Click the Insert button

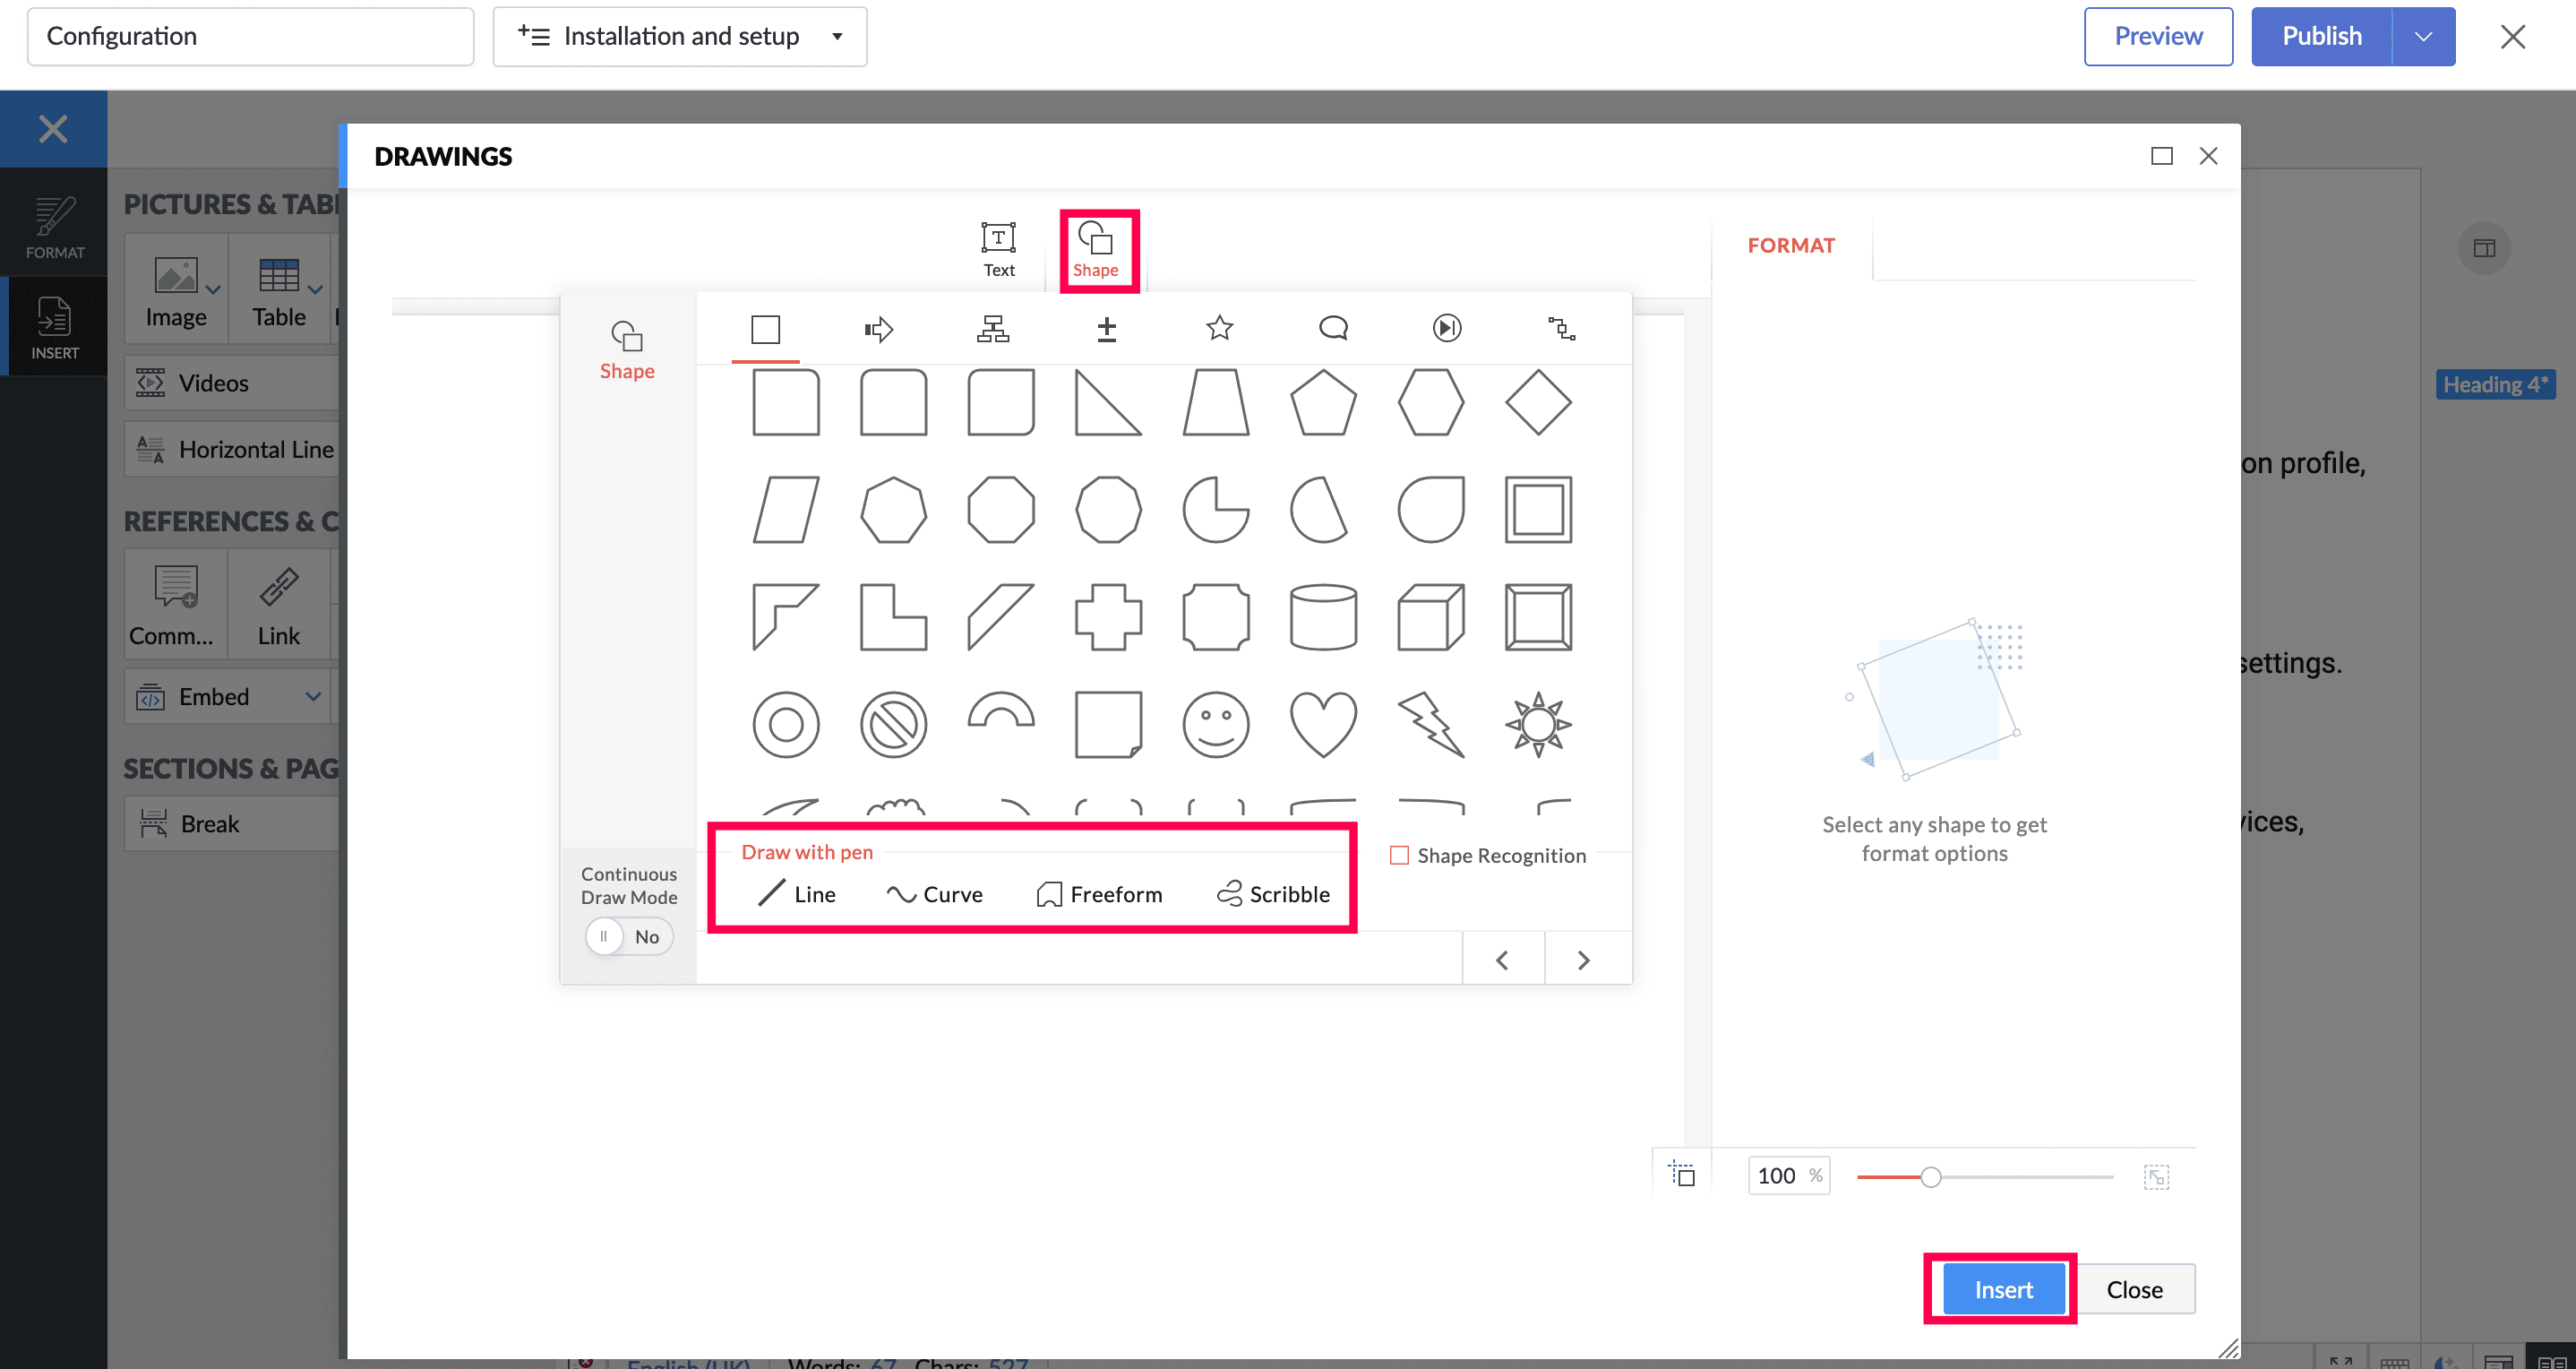2003,1289
